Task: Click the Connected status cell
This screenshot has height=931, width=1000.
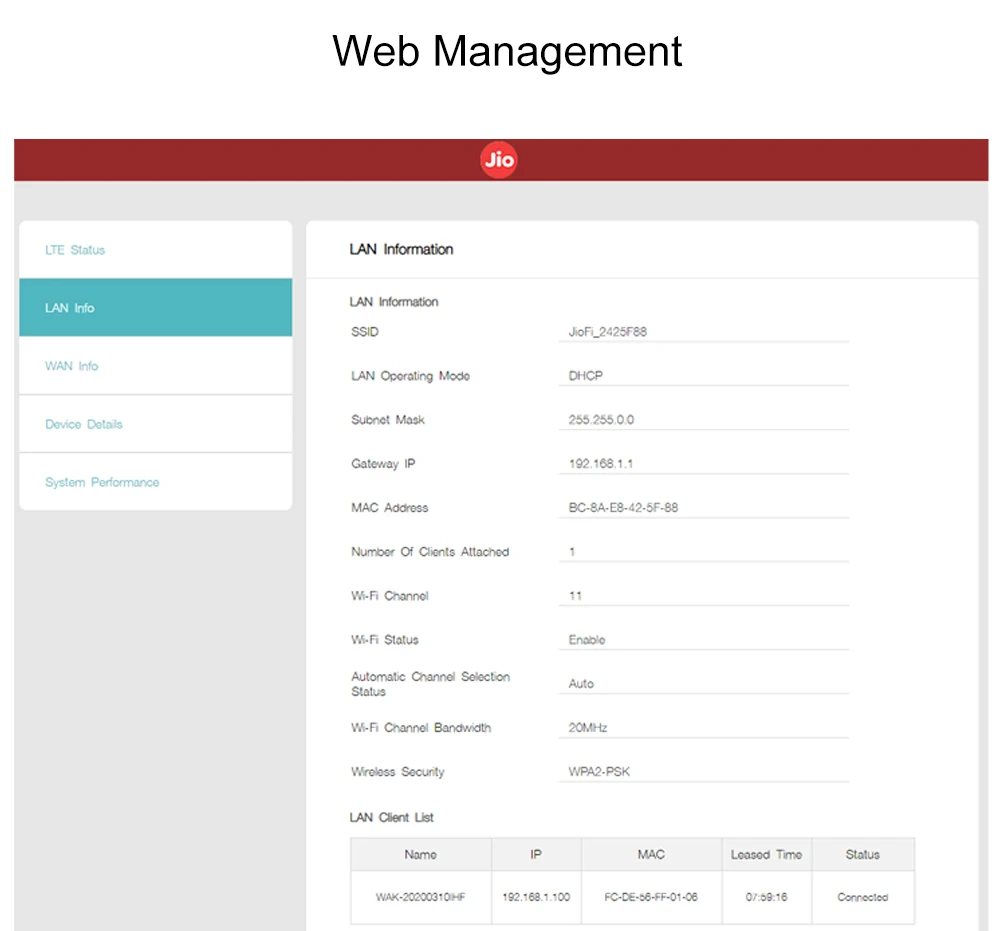Action: click(x=863, y=897)
